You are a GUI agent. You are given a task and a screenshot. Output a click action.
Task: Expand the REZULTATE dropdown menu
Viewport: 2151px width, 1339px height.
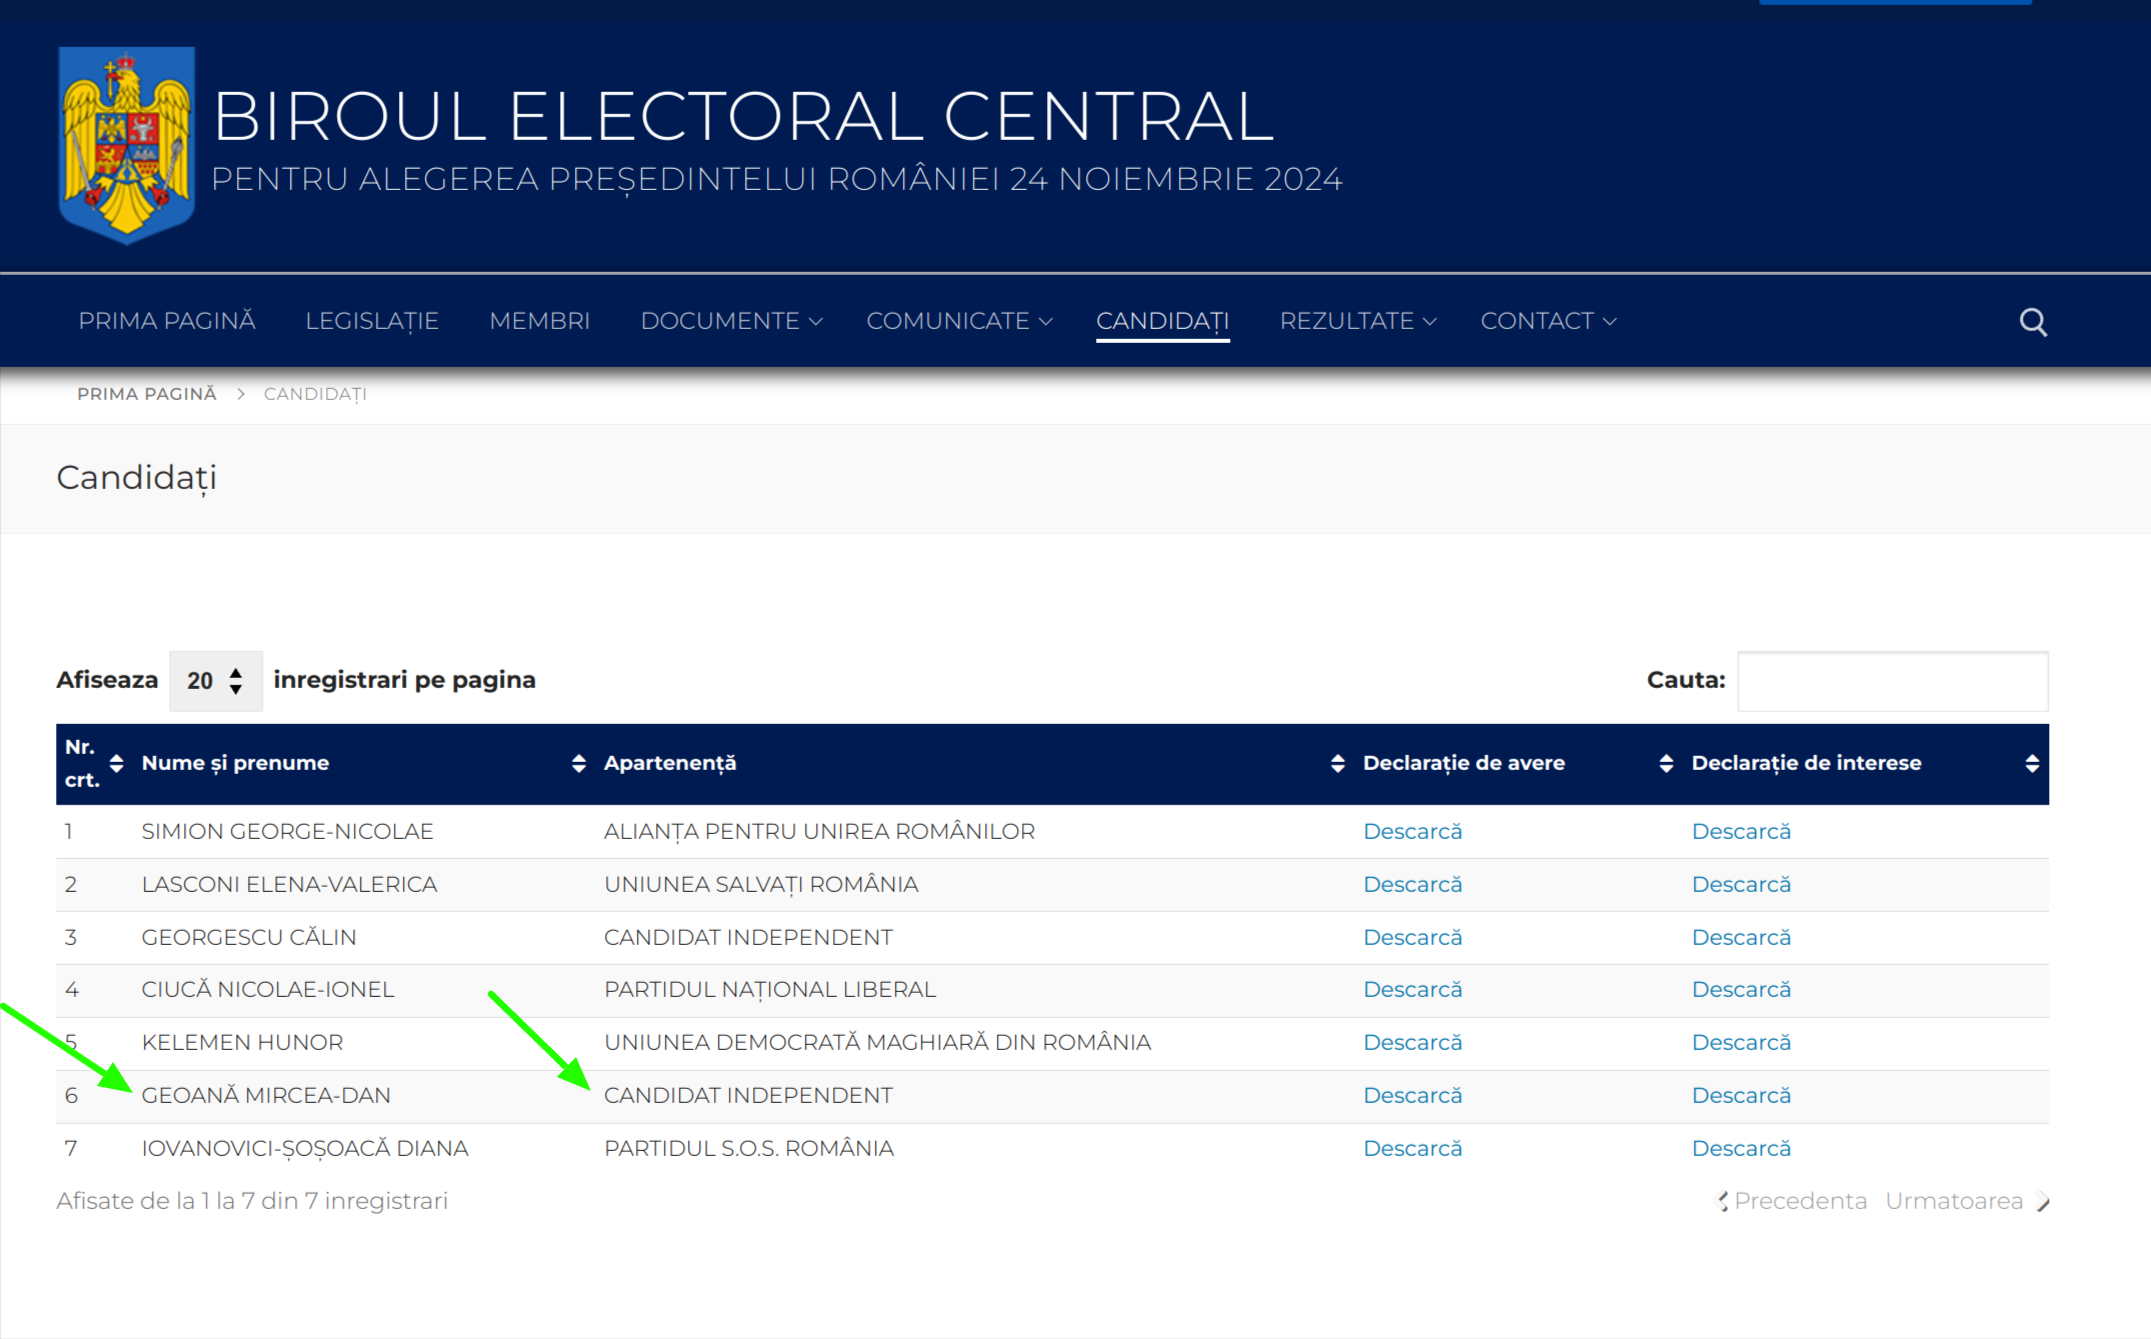(1357, 321)
